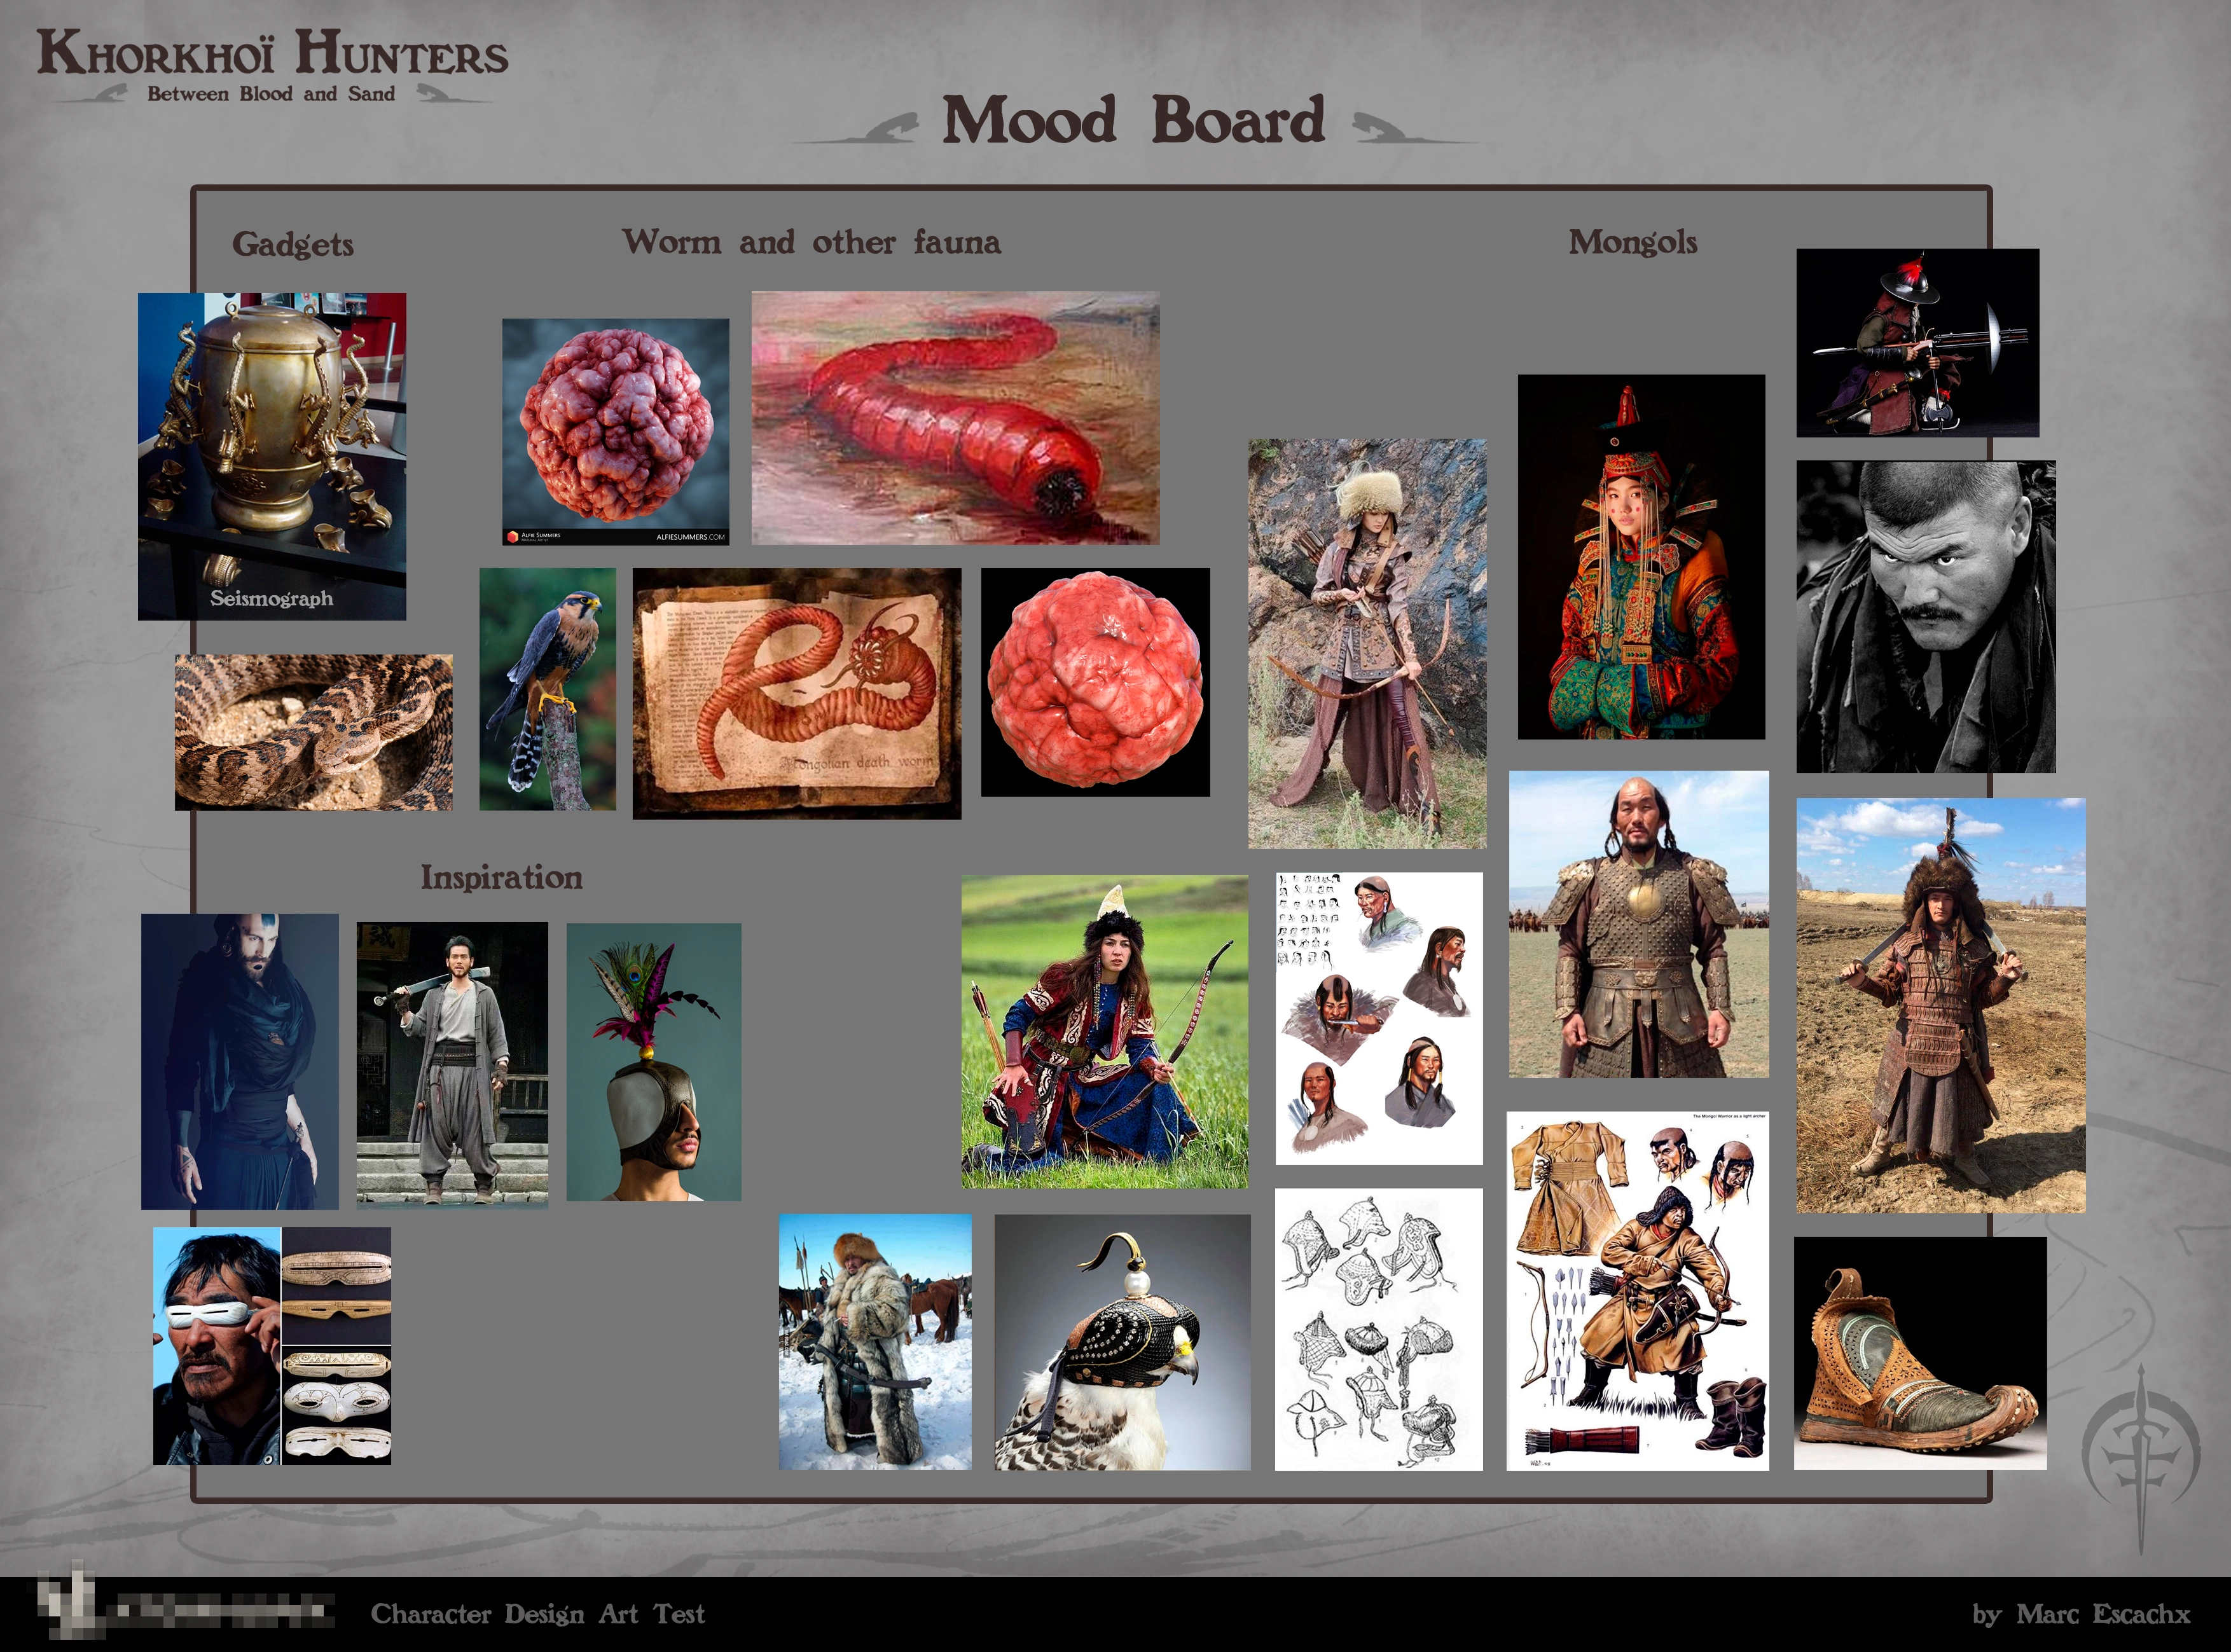Screen dimensions: 2231x1652
Task: Click the Inspiration section label
Action: point(501,878)
